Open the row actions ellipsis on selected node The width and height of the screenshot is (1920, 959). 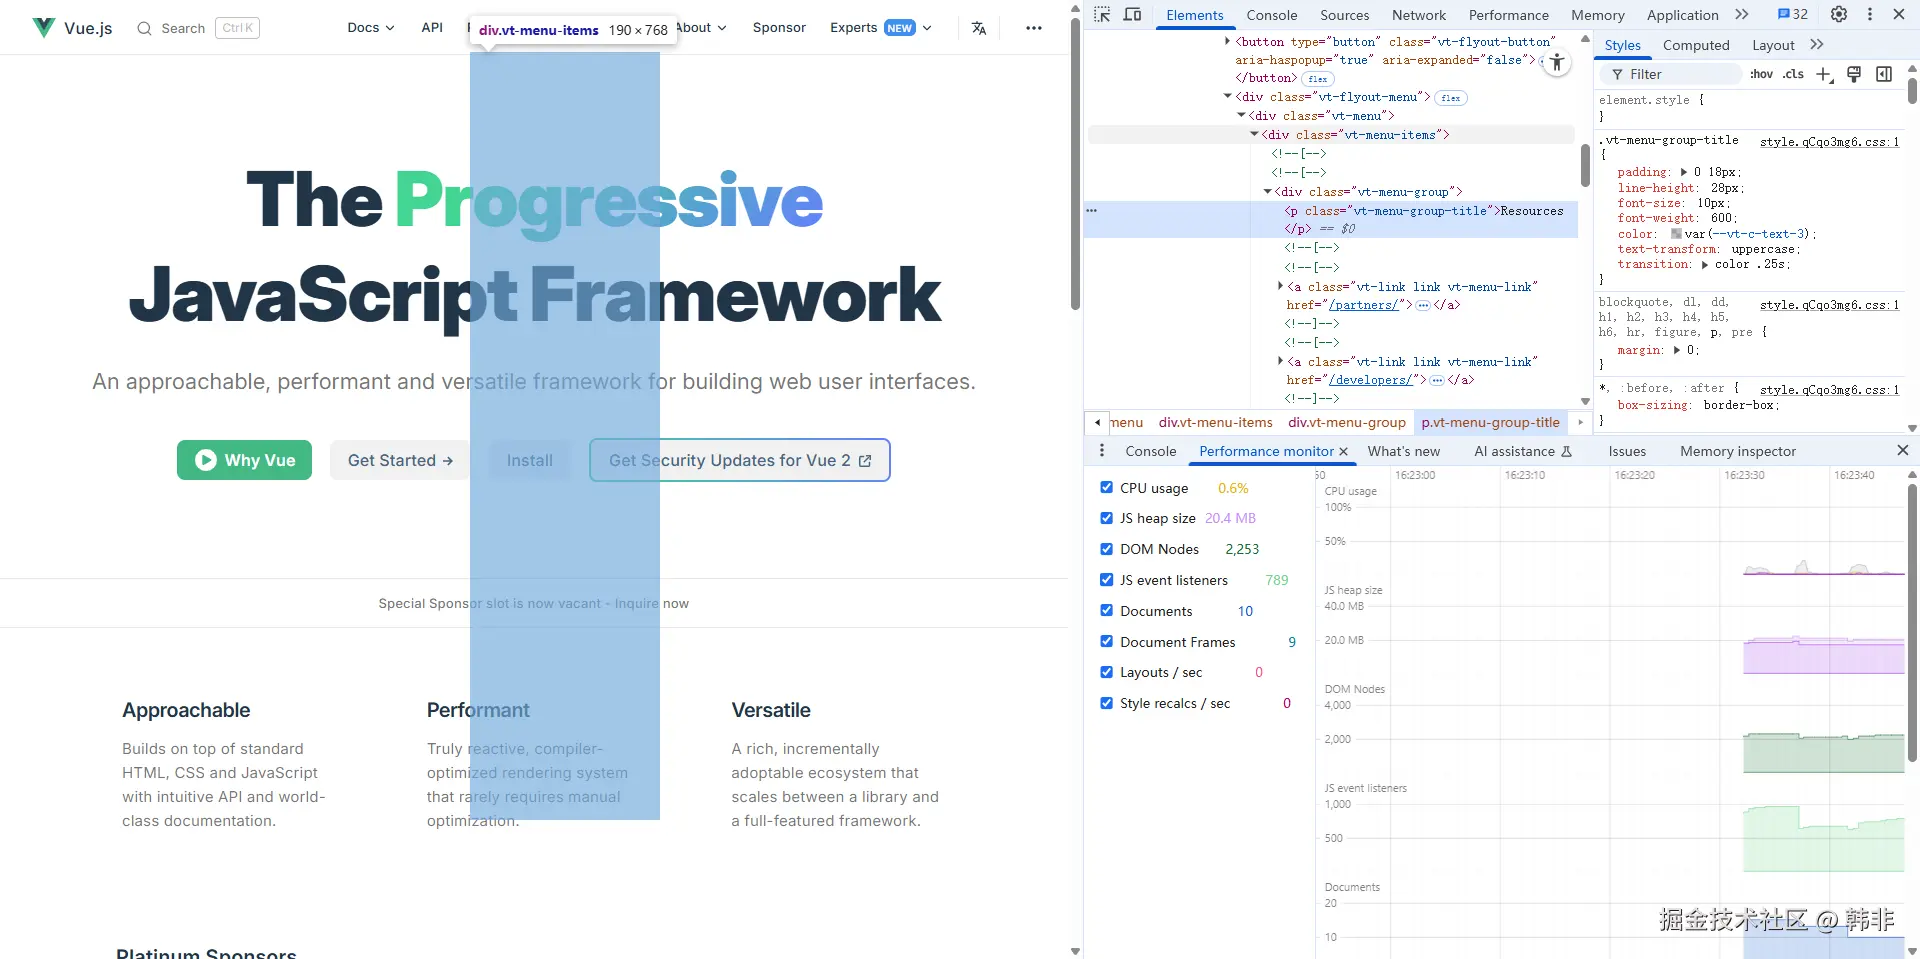click(x=1092, y=210)
